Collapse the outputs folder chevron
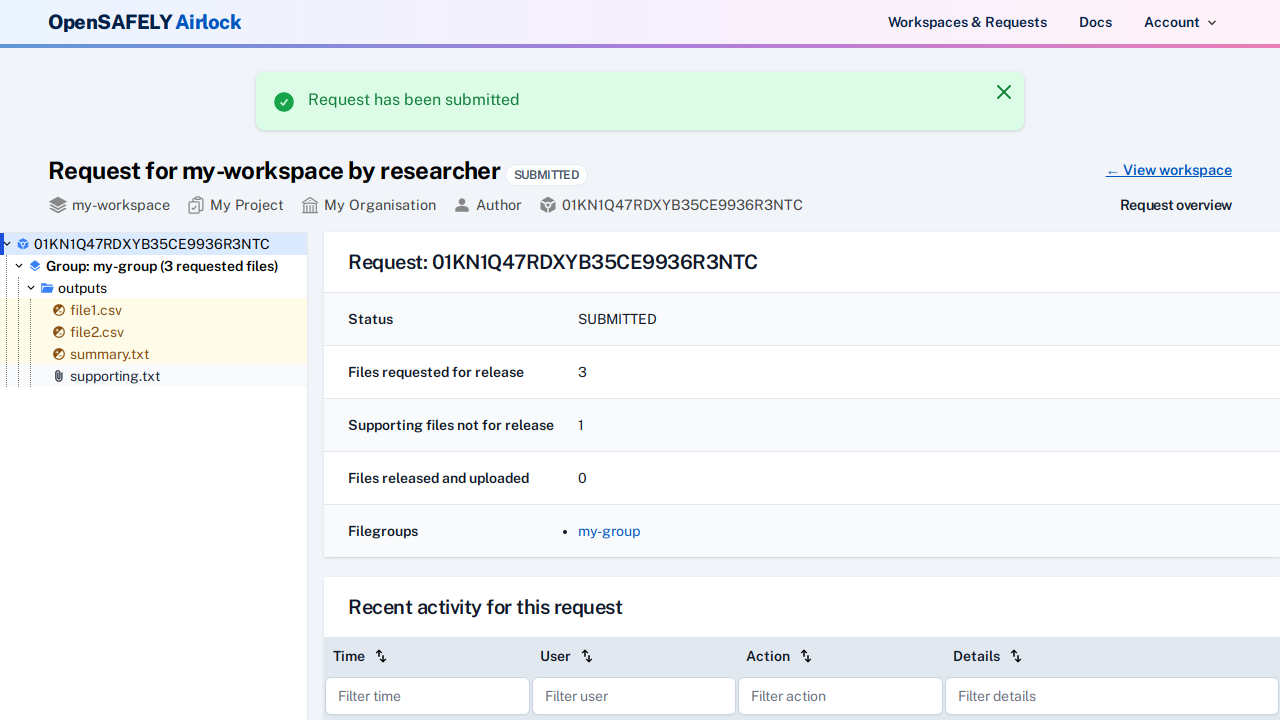Image resolution: width=1280 pixels, height=720 pixels. pos(31,288)
